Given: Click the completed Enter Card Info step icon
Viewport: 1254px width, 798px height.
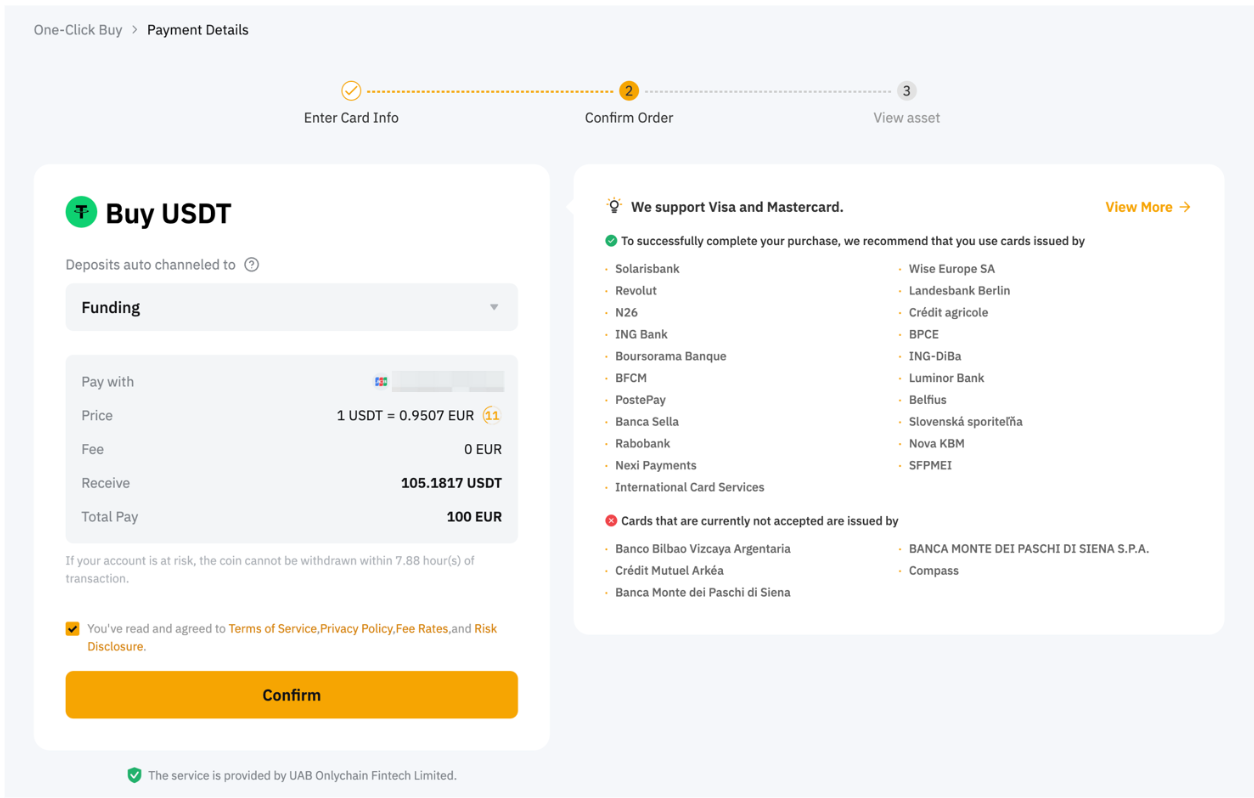Looking at the screenshot, I should (x=351, y=91).
